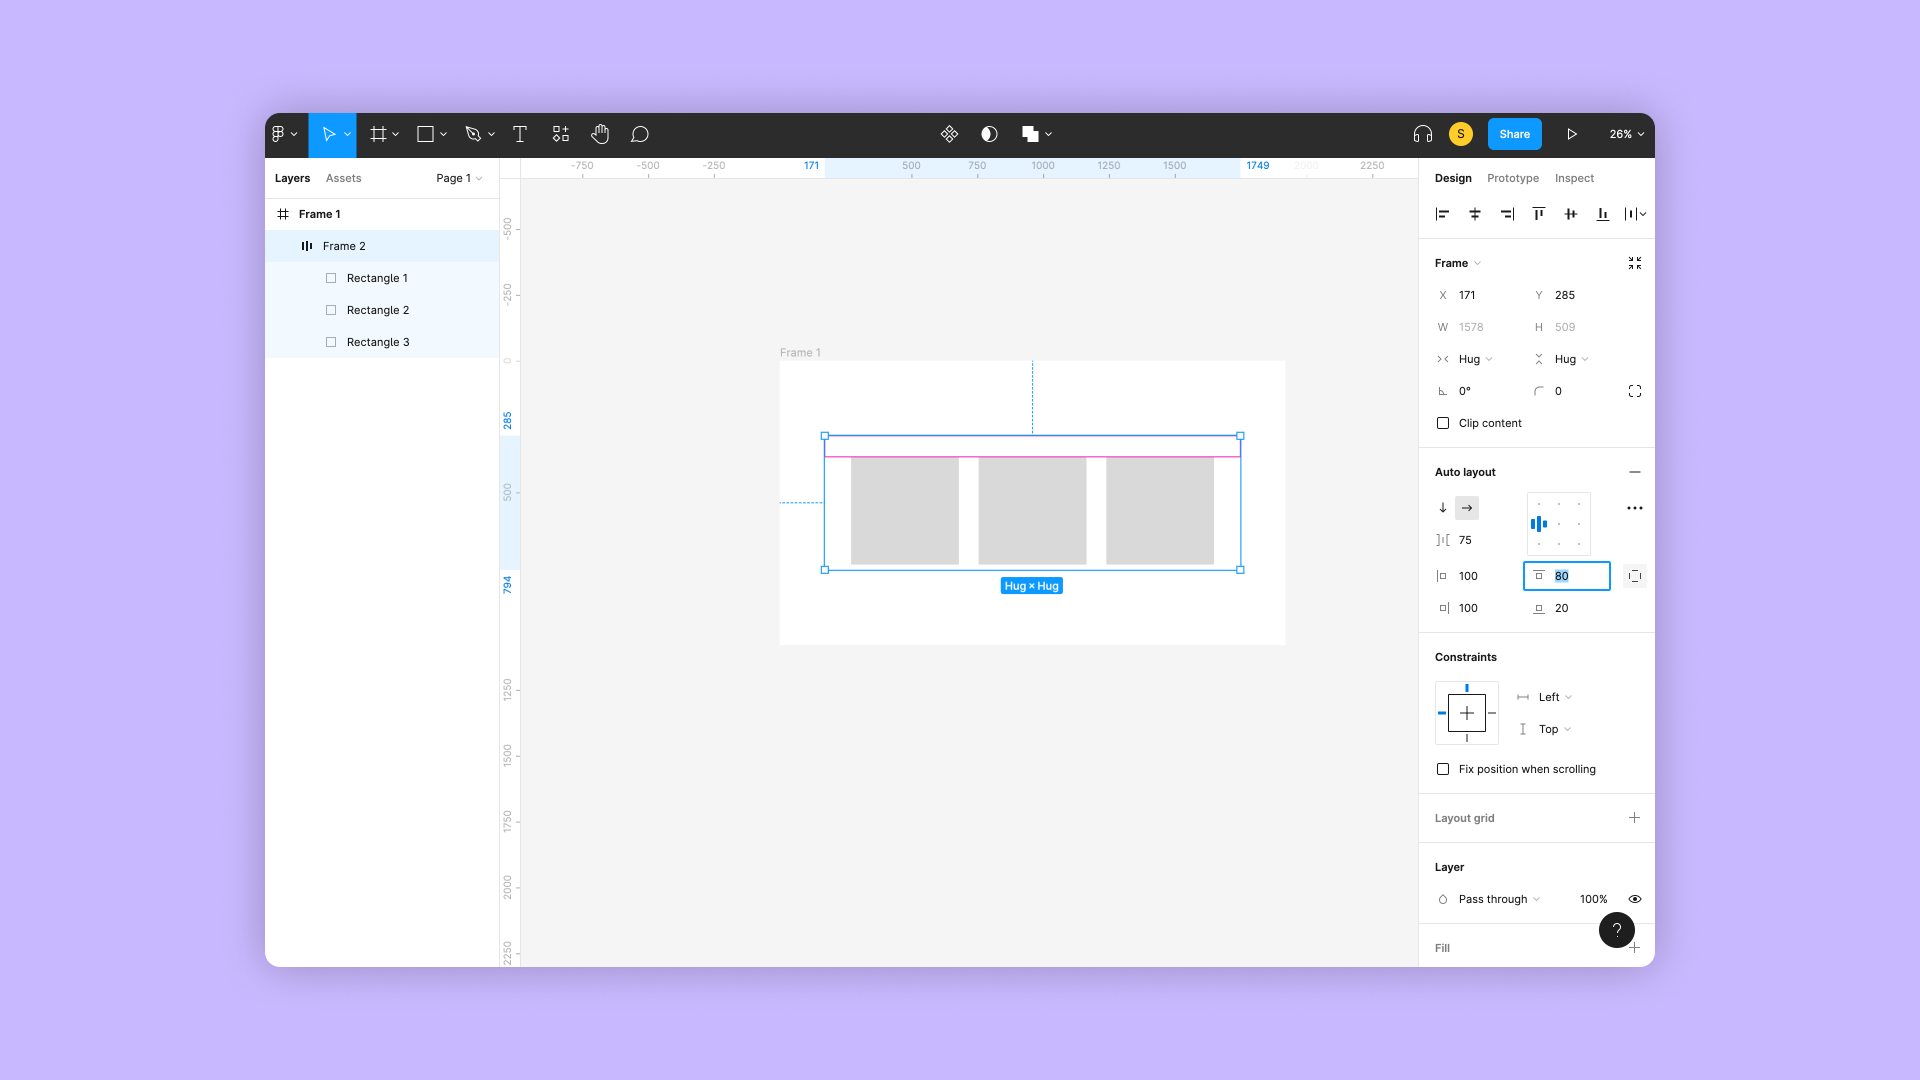The height and width of the screenshot is (1080, 1920).
Task: Click the Components/Assets icon
Action: click(x=560, y=135)
